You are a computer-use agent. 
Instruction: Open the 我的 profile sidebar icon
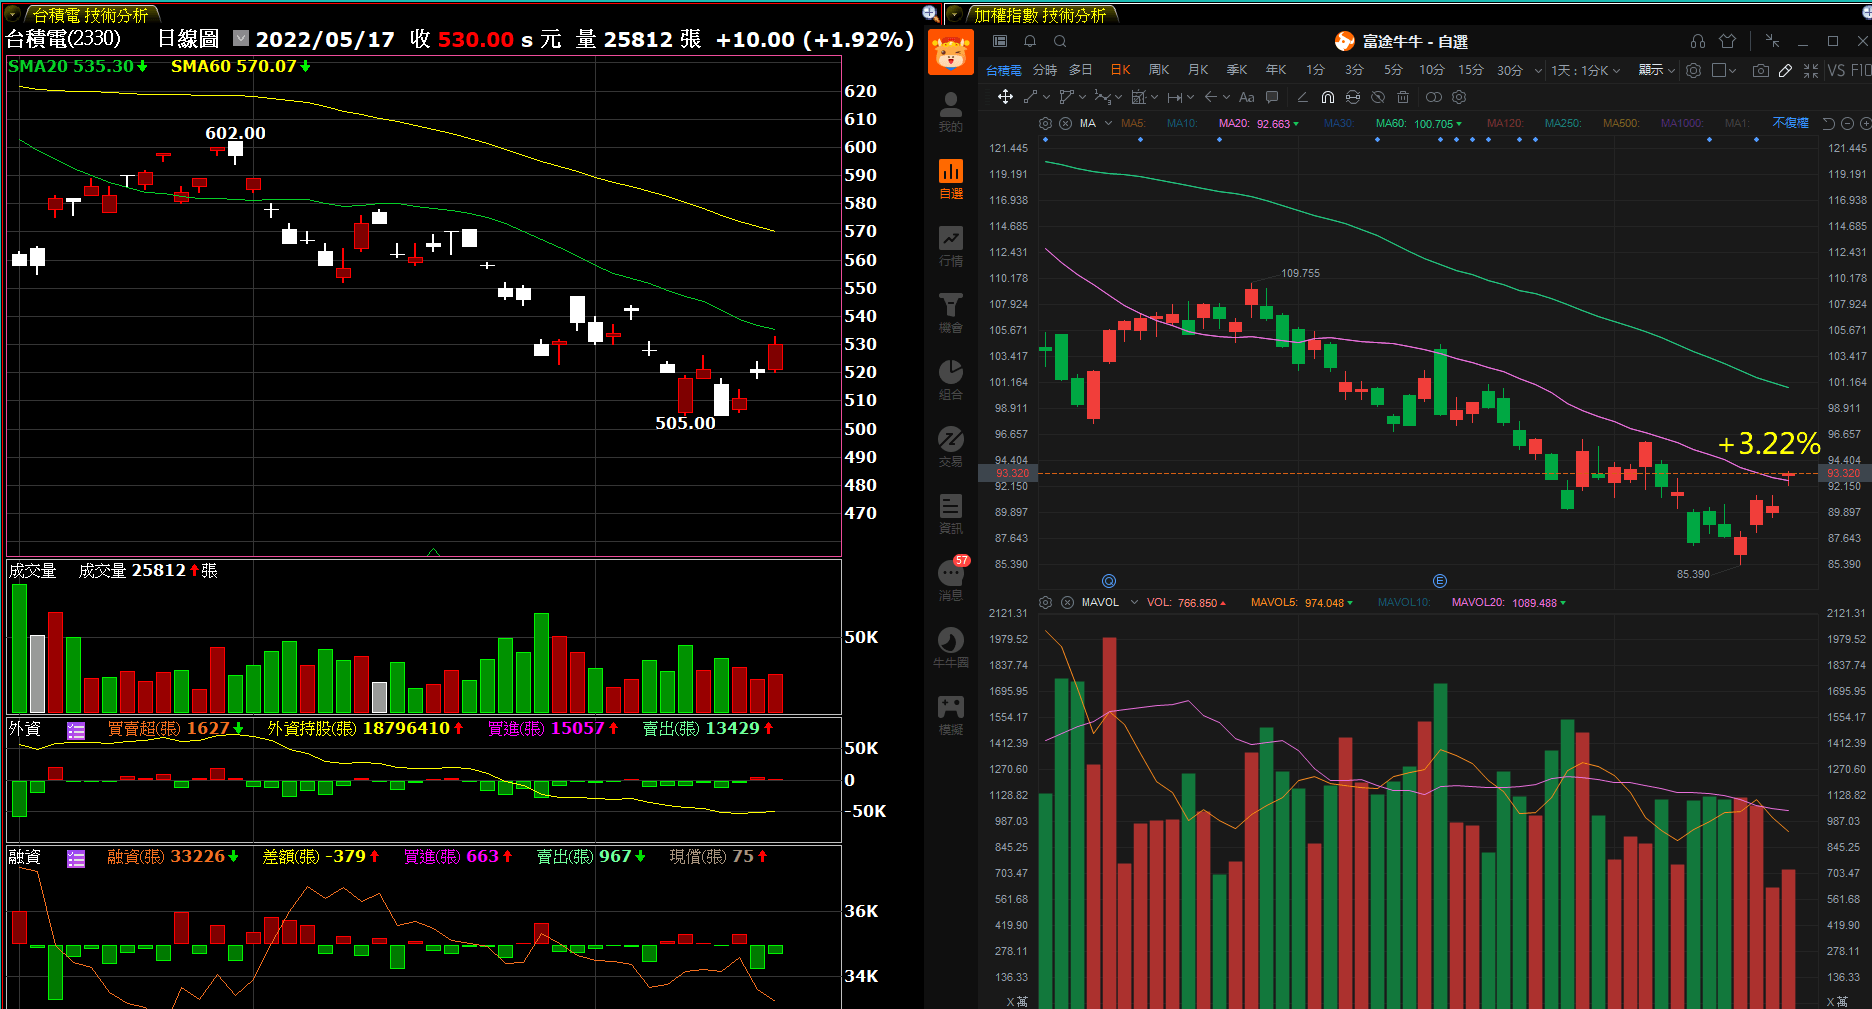click(951, 111)
